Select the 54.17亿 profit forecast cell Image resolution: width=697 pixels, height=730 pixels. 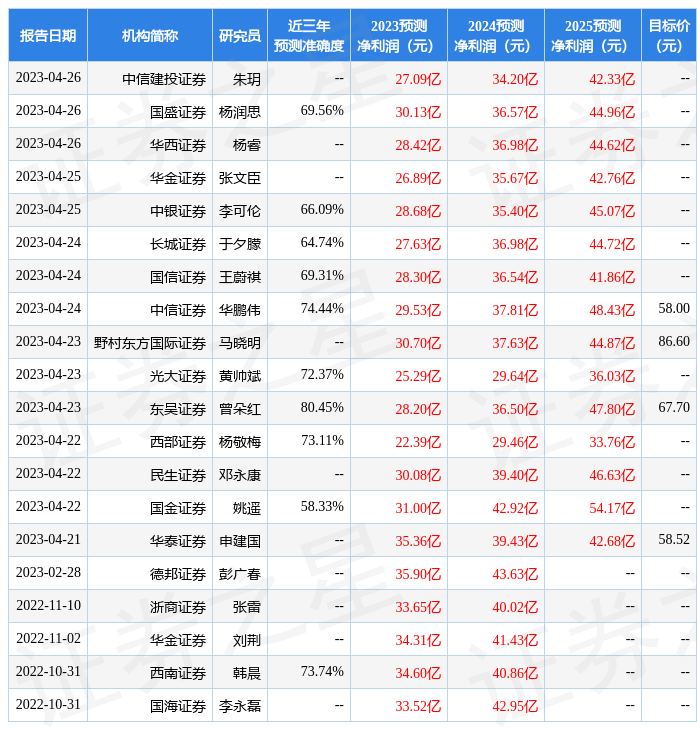[612, 508]
